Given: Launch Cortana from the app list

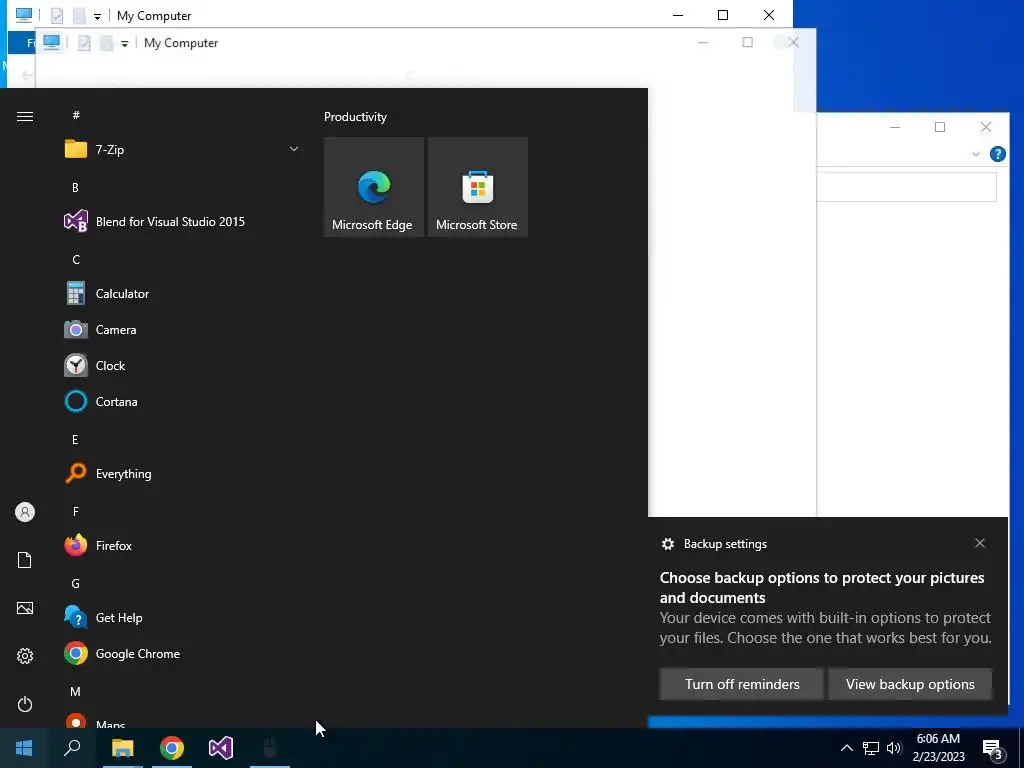Looking at the screenshot, I should click(182, 402).
